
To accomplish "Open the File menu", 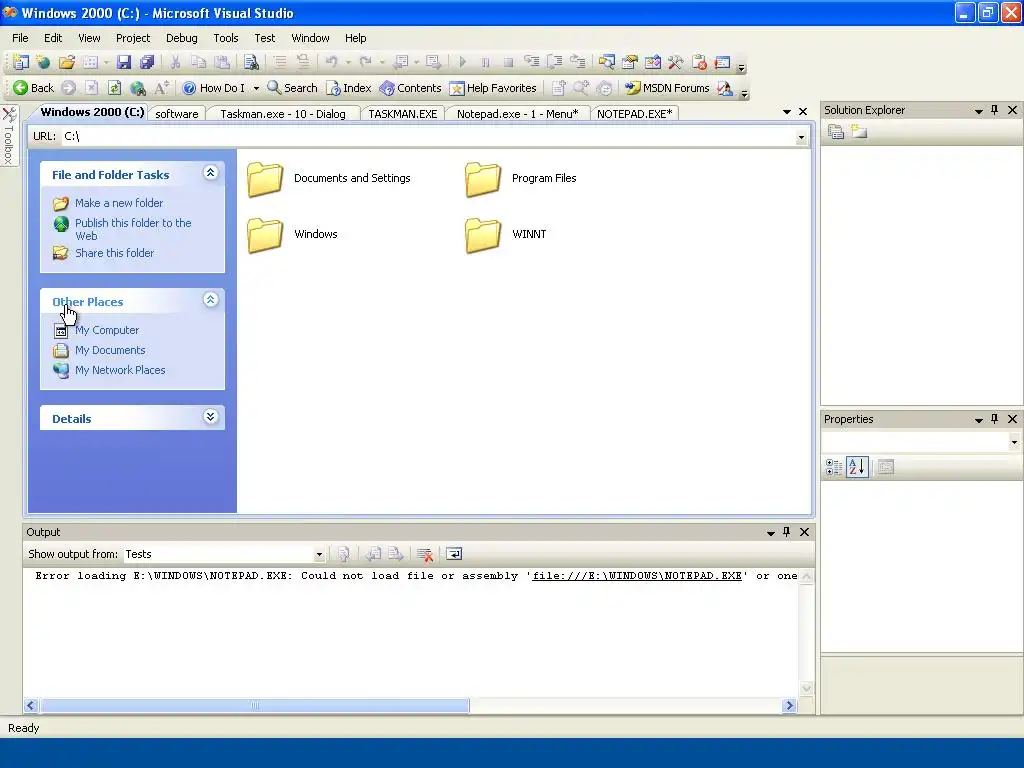I will pos(20,38).
